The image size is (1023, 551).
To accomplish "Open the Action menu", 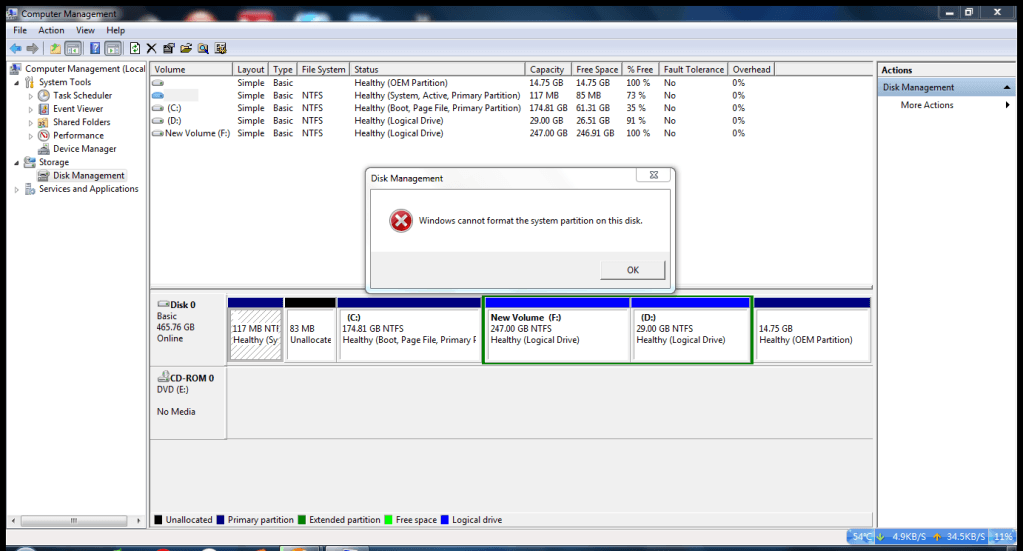I will tap(51, 30).
